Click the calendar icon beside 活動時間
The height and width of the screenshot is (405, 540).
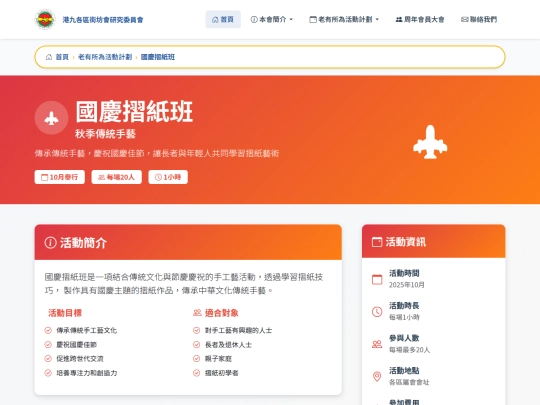(x=377, y=279)
